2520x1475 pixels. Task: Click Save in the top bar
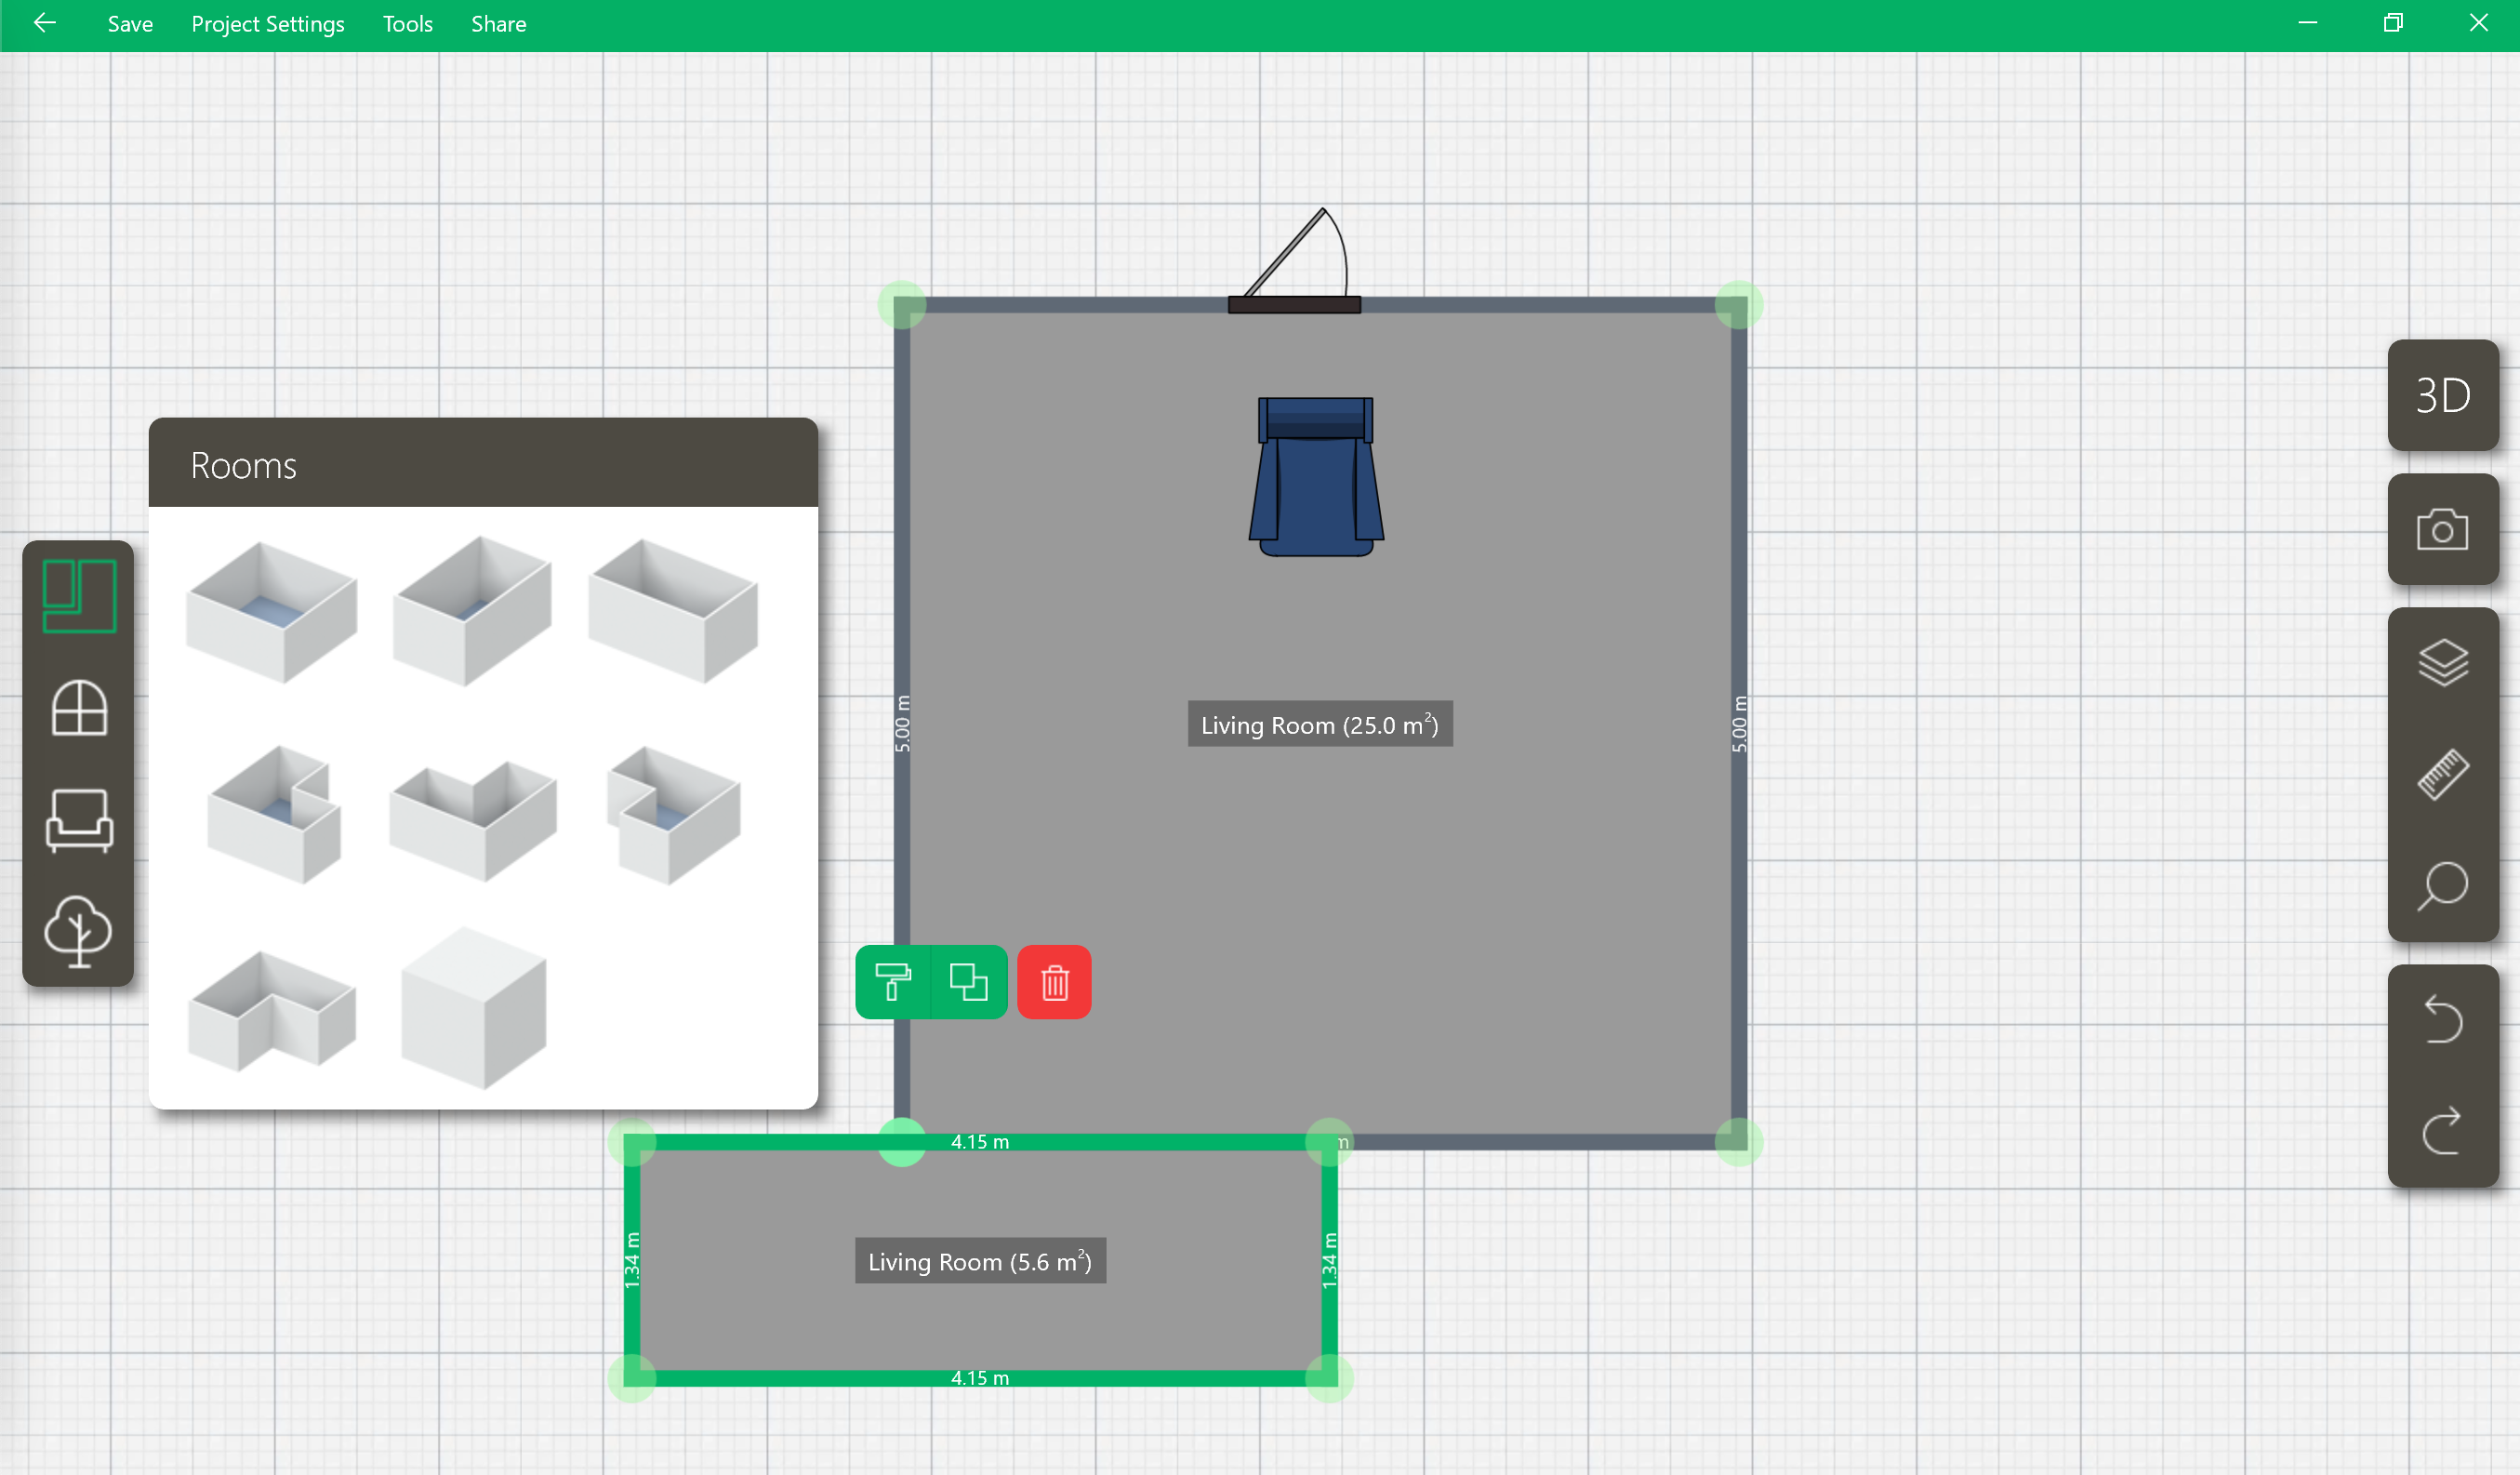tap(130, 24)
